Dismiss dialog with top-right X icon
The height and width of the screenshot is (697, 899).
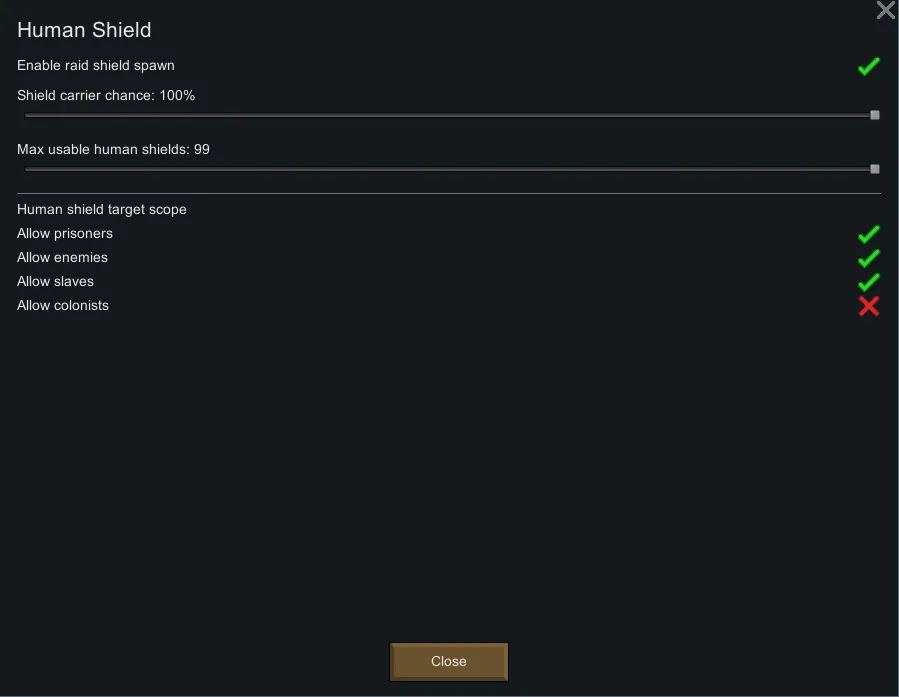(x=885, y=11)
